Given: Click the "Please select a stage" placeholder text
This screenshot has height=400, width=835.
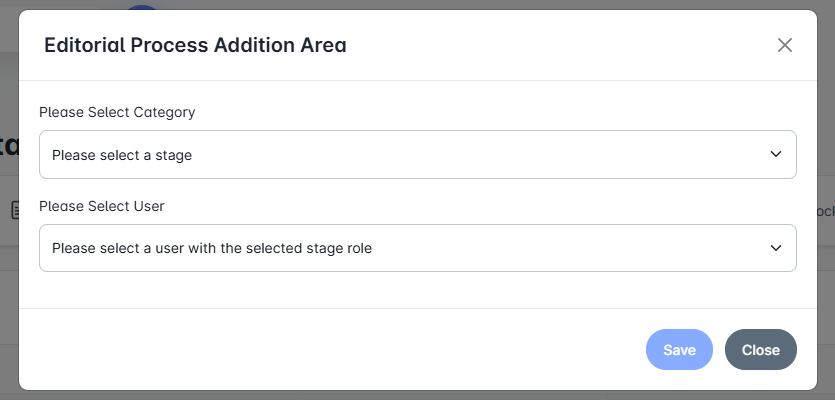Looking at the screenshot, I should (122, 155).
